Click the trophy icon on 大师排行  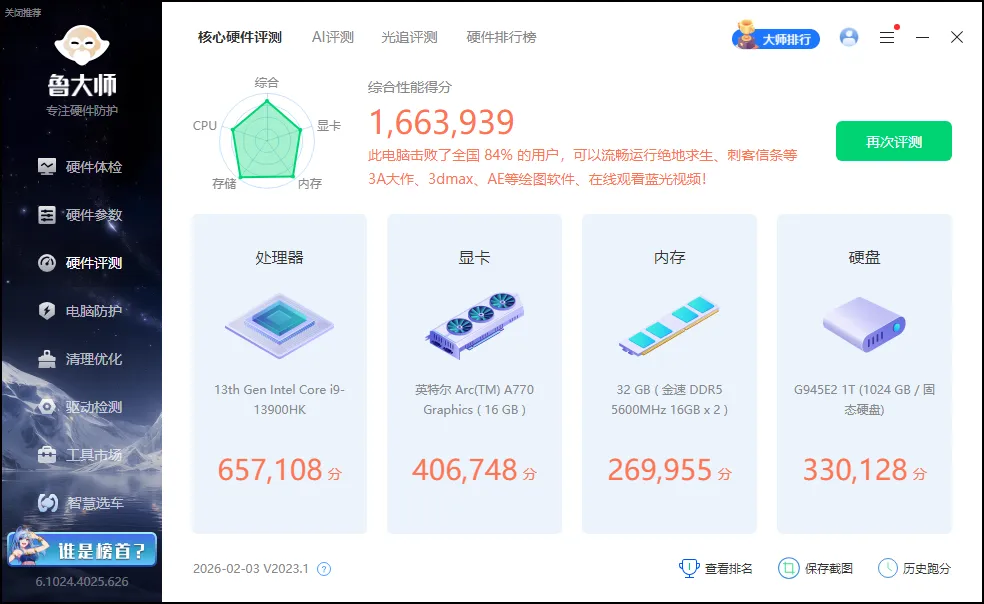746,35
